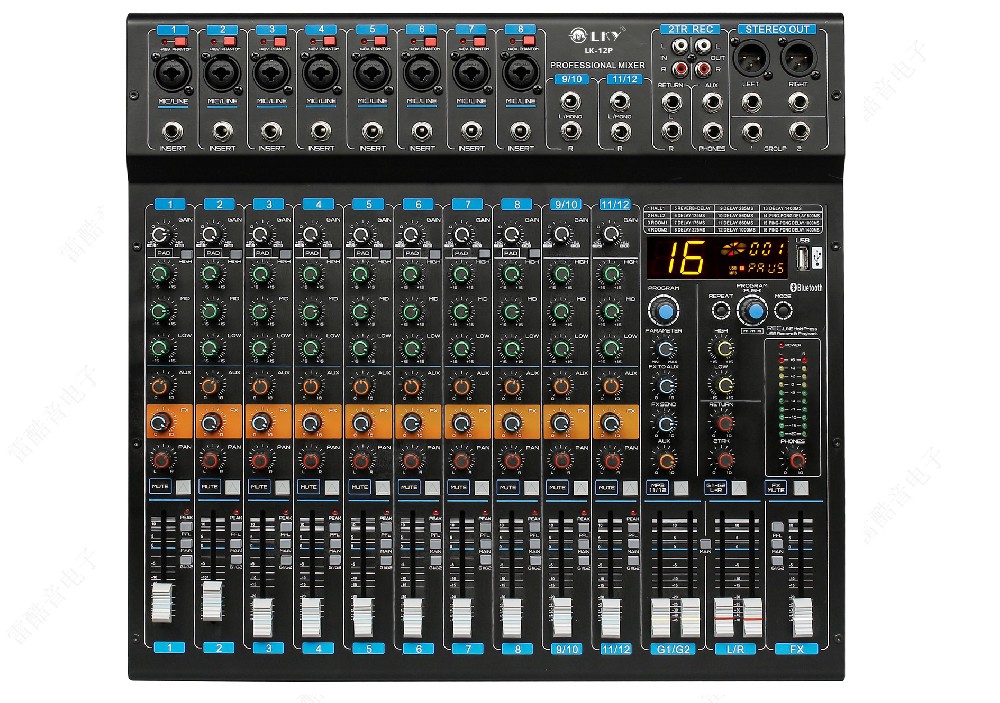The image size is (1000, 703).
Task: Click the channel 8 MIC/LINE combo input jack
Action: [520, 72]
